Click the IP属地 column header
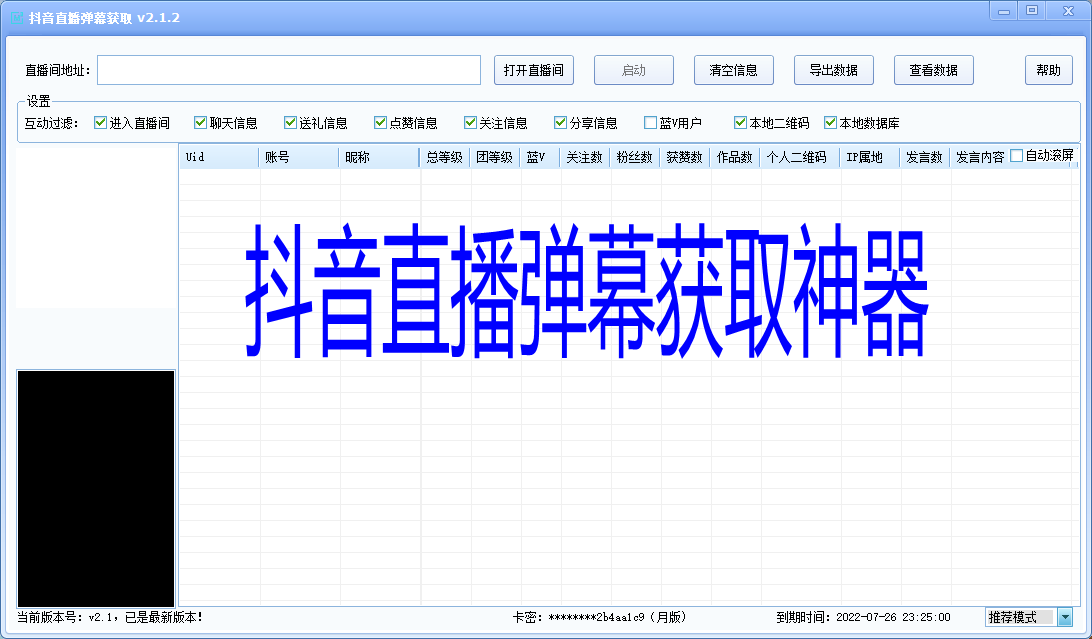 (870, 157)
